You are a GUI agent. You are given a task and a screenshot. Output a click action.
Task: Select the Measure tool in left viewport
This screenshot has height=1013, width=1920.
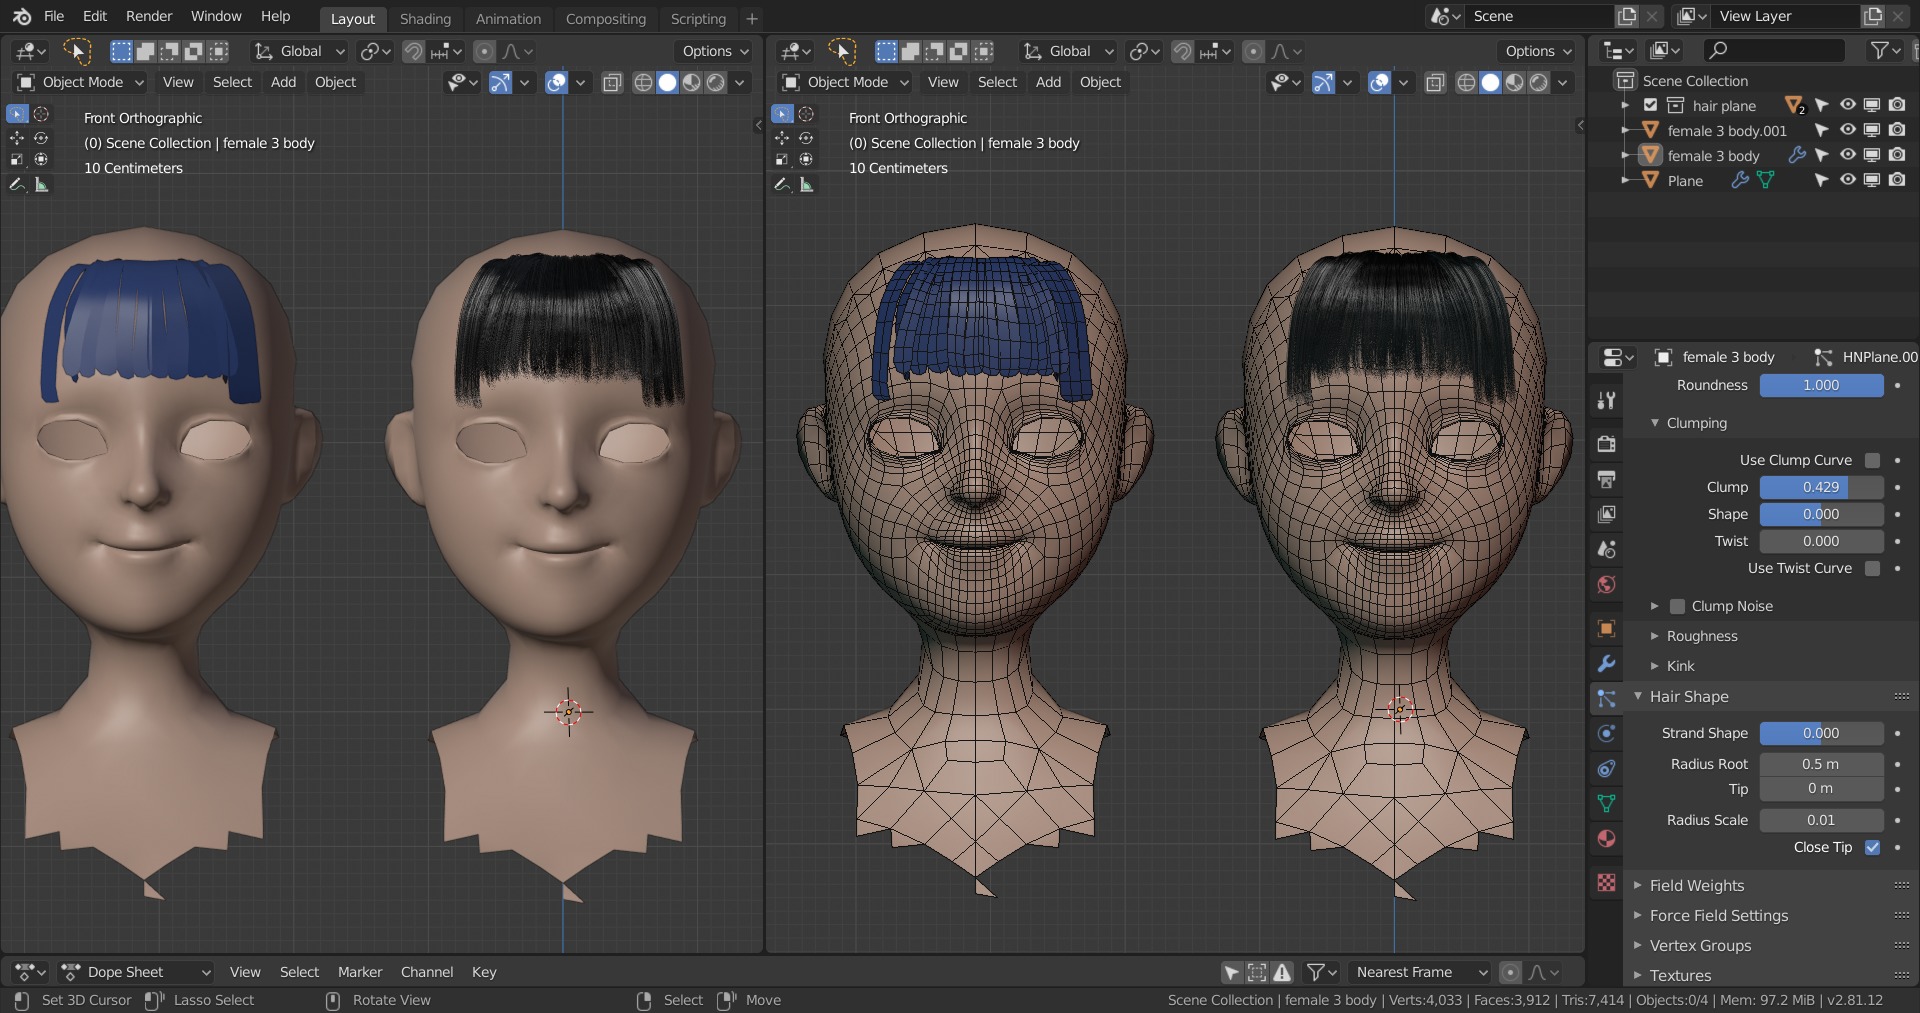(x=41, y=185)
